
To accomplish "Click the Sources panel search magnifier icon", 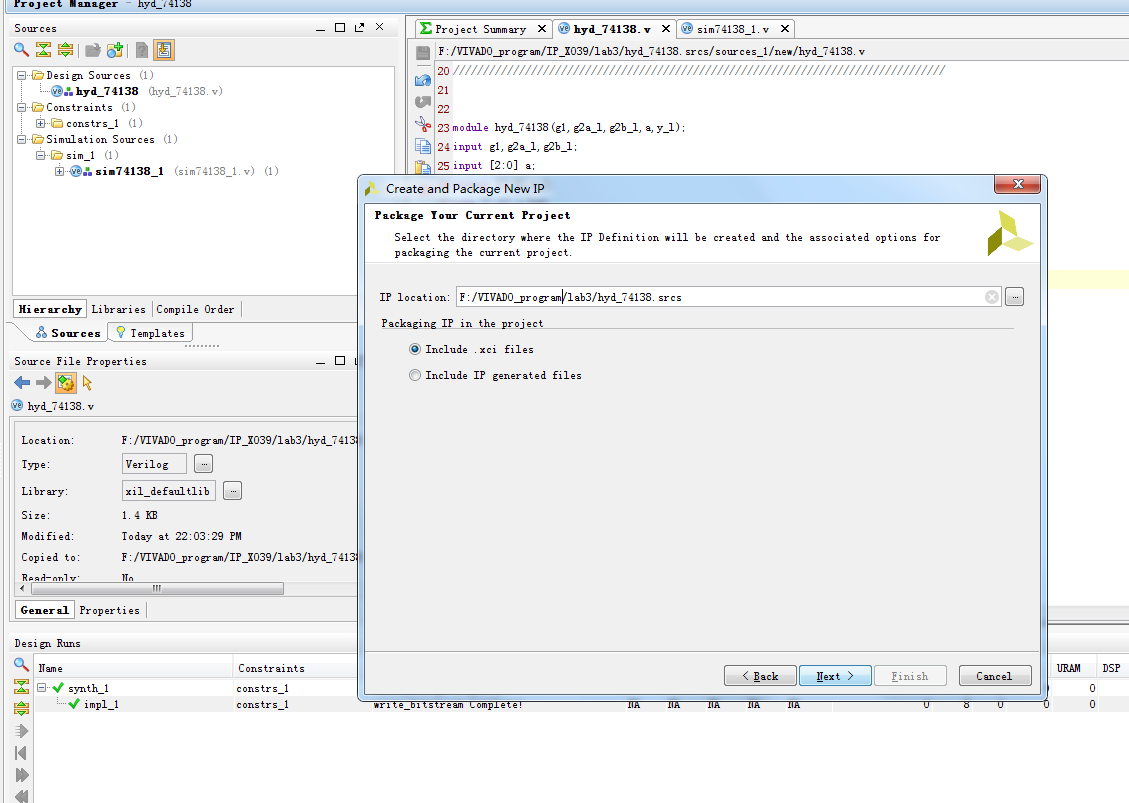I will [x=21, y=50].
